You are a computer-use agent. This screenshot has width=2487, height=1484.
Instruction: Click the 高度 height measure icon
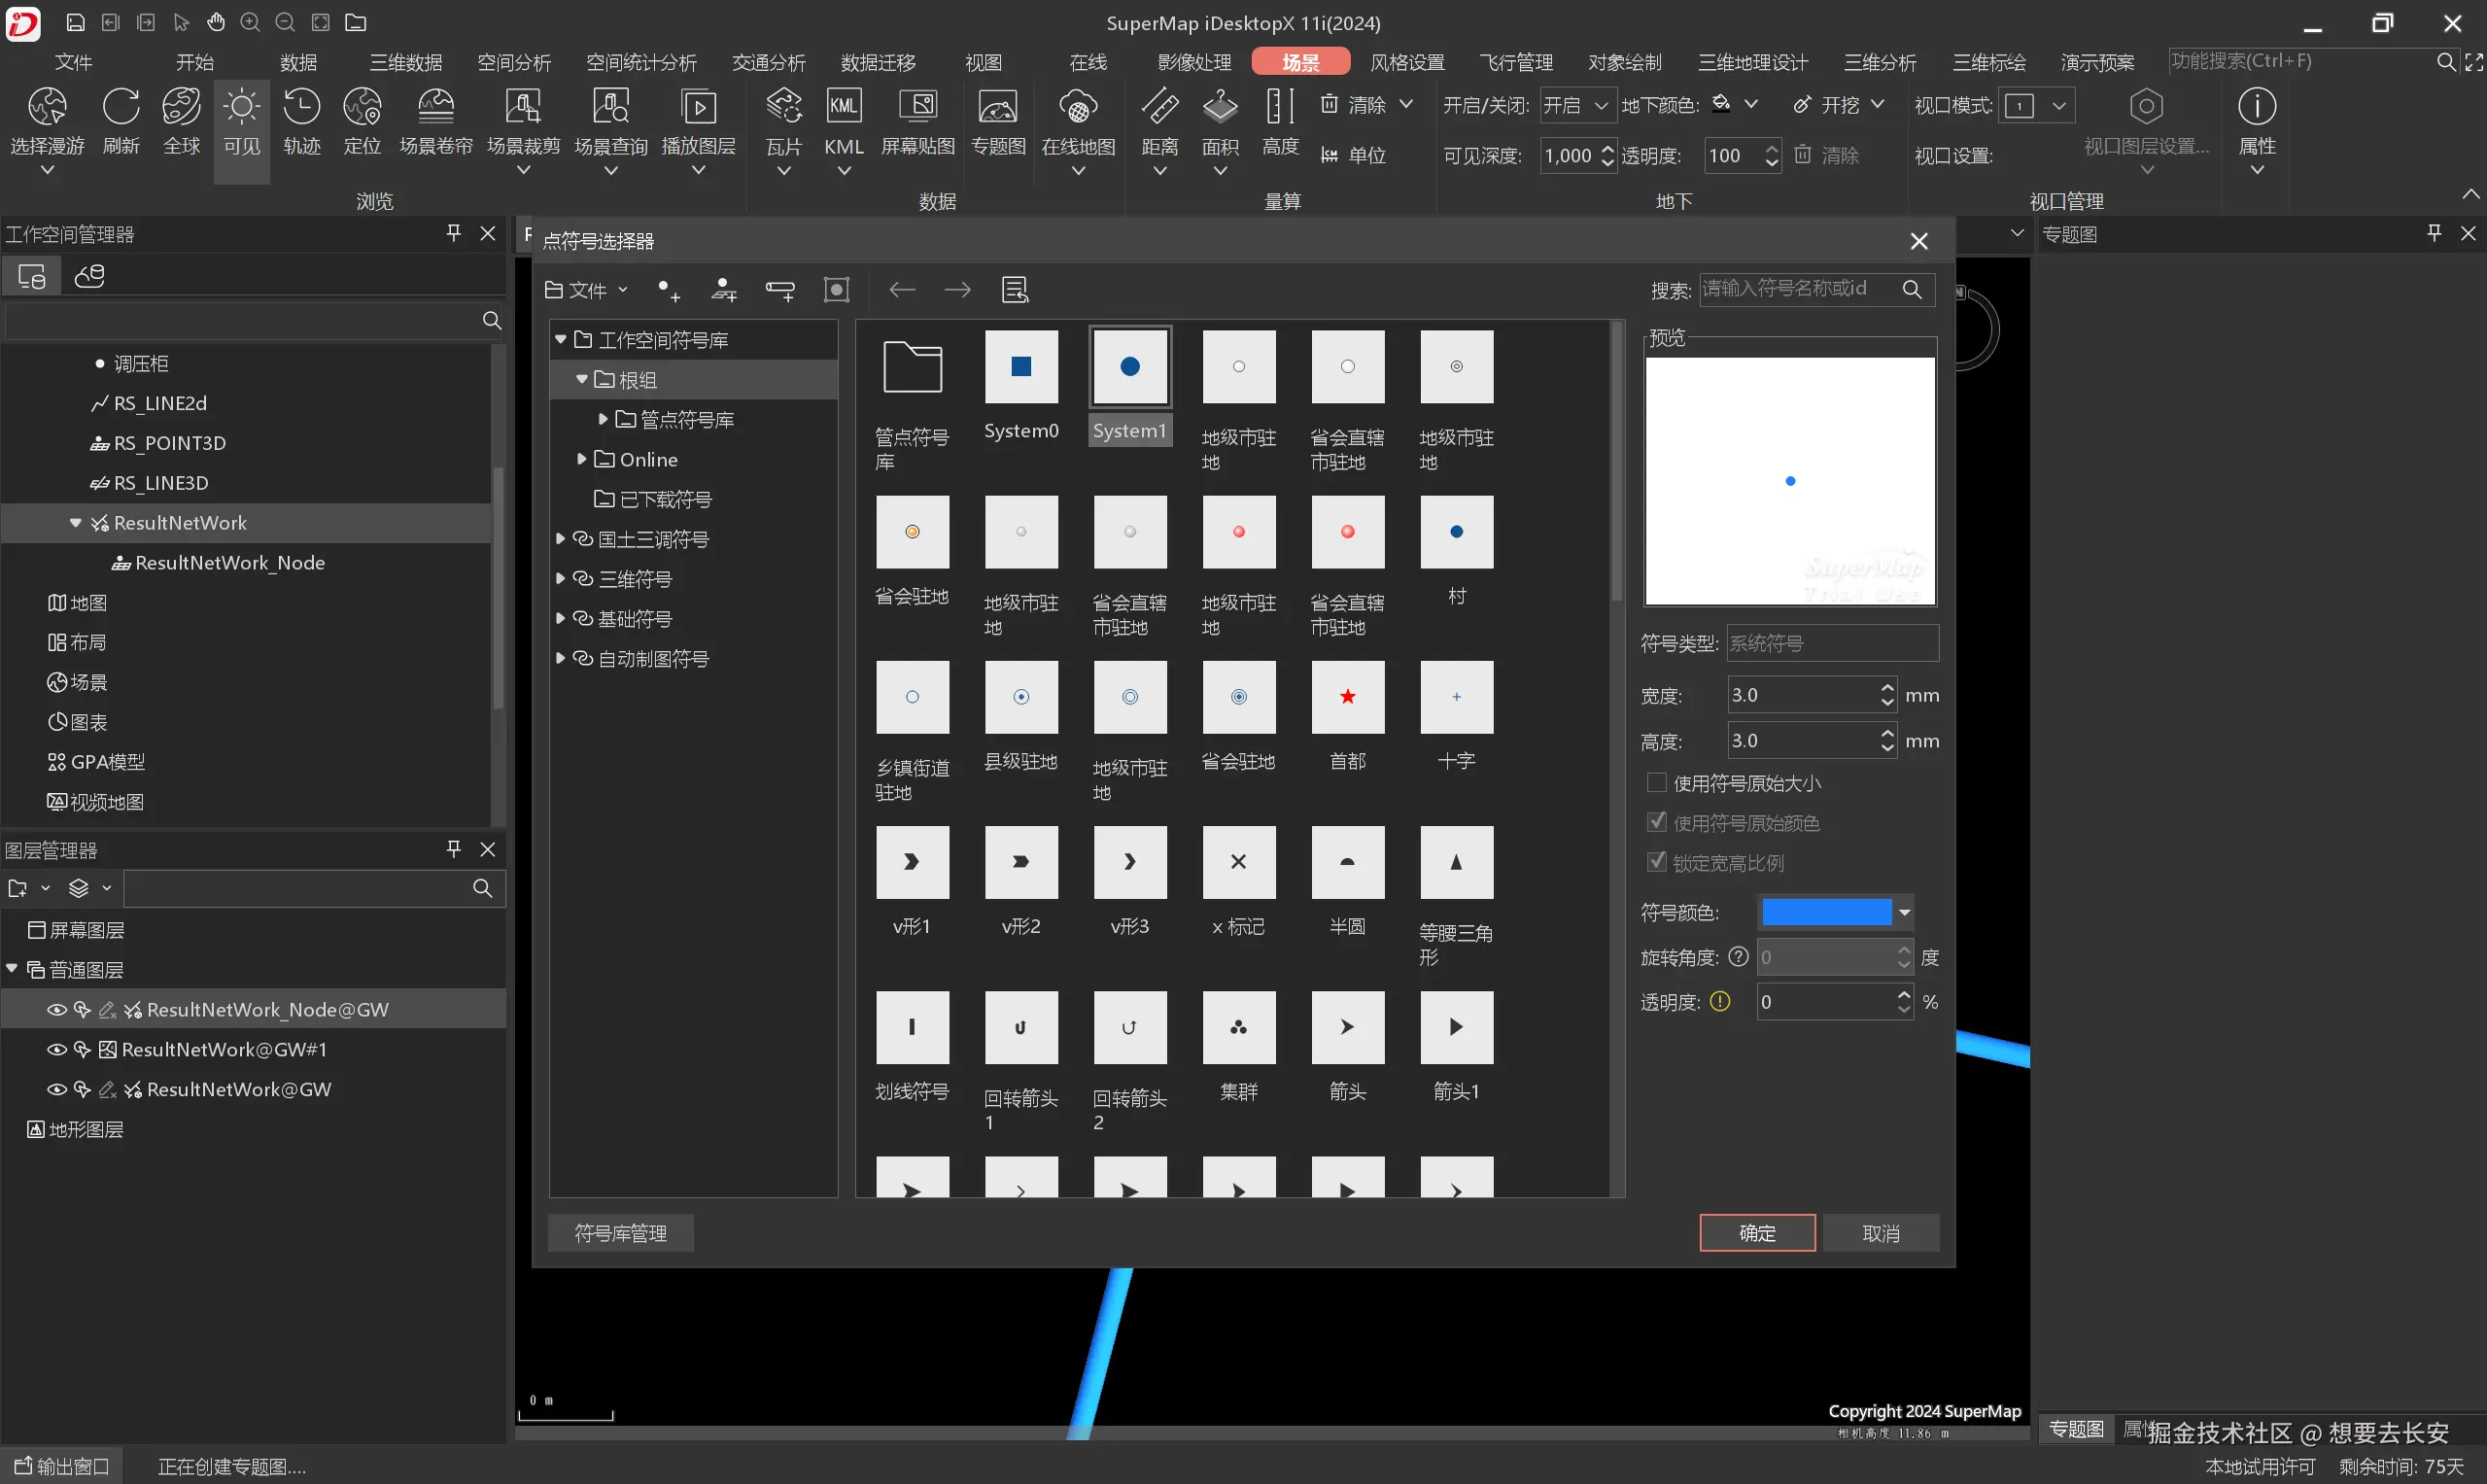1280,107
